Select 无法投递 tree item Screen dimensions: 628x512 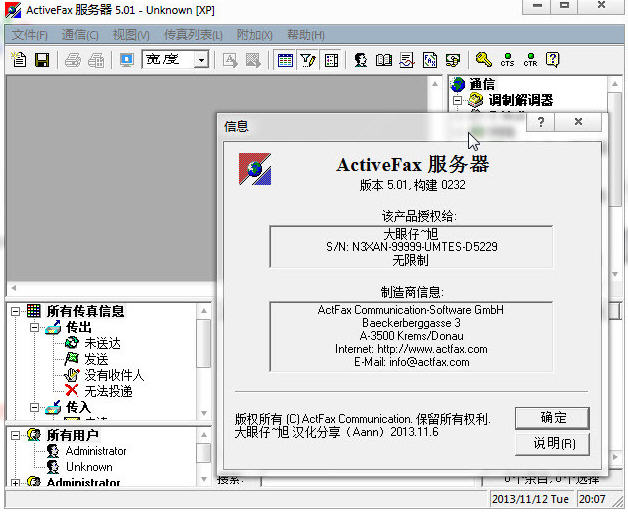[108, 391]
